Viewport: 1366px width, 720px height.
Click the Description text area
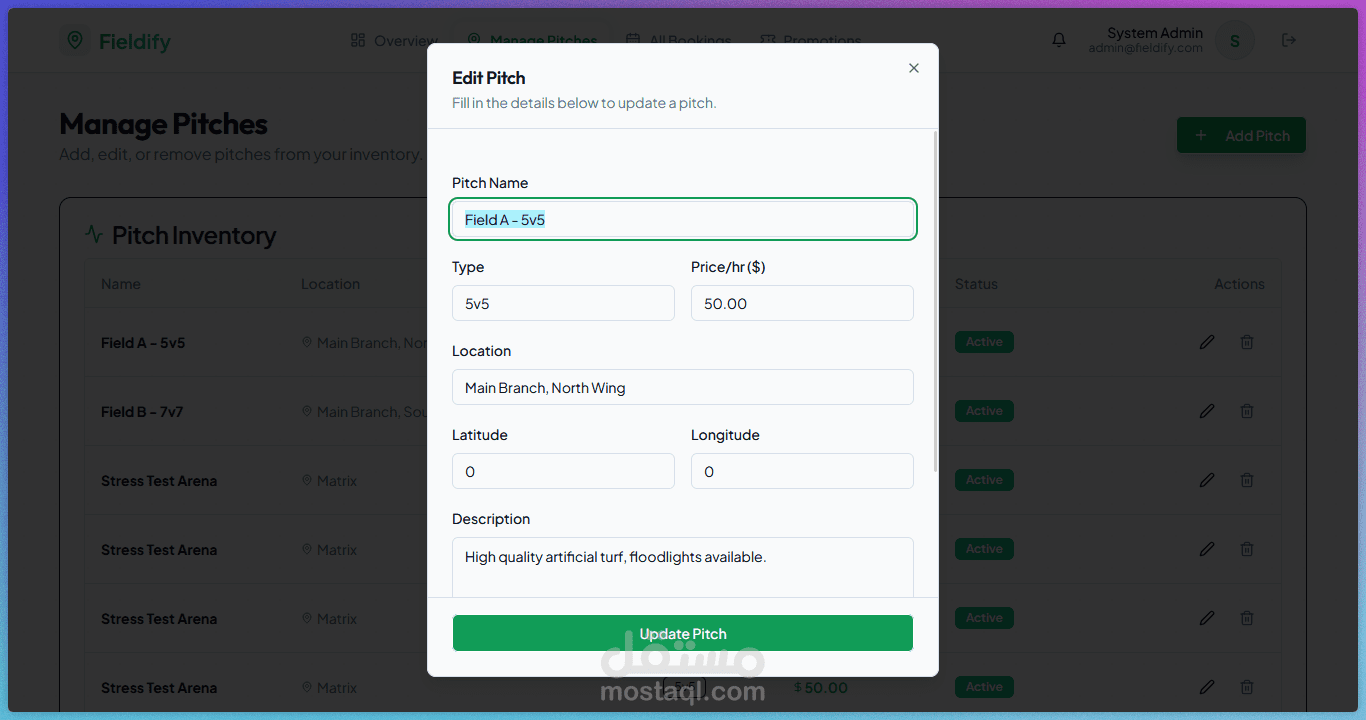click(x=683, y=566)
